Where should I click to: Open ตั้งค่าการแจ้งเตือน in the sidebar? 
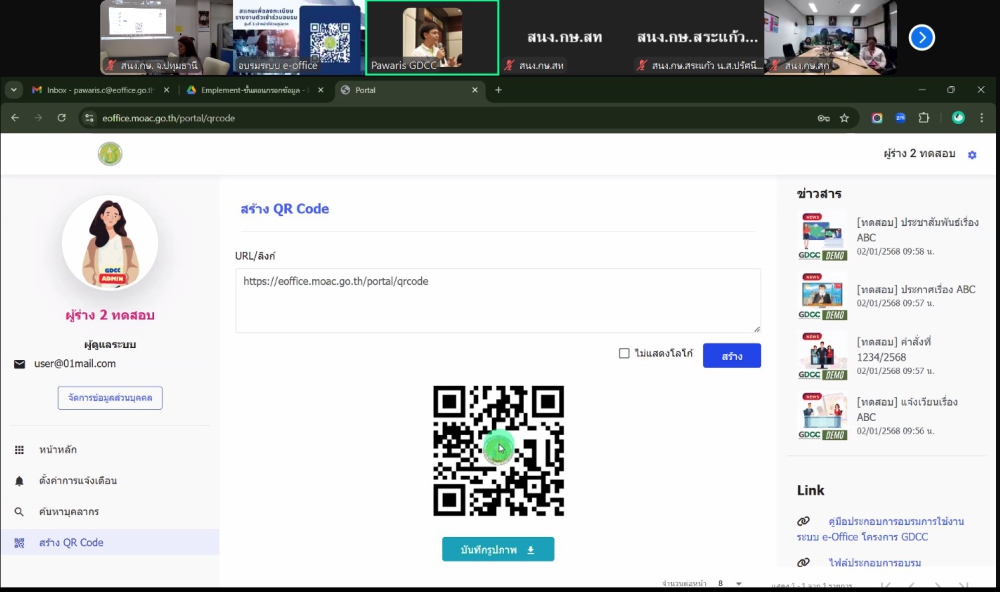tap(78, 481)
